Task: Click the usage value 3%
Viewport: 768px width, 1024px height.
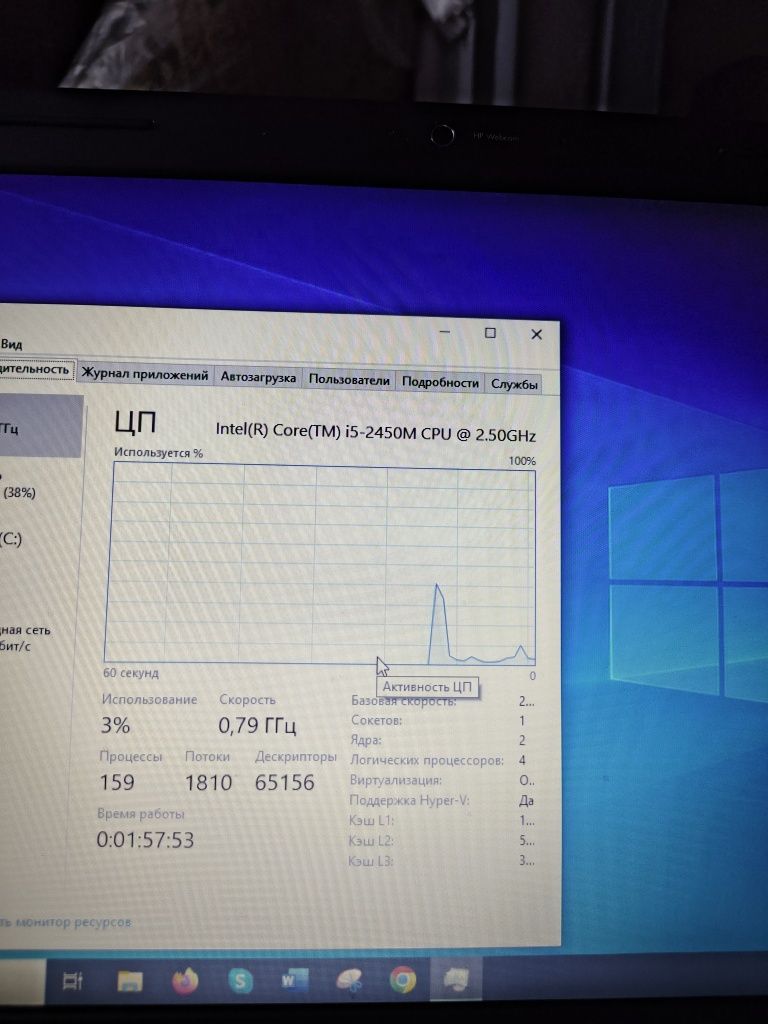Action: 116,726
